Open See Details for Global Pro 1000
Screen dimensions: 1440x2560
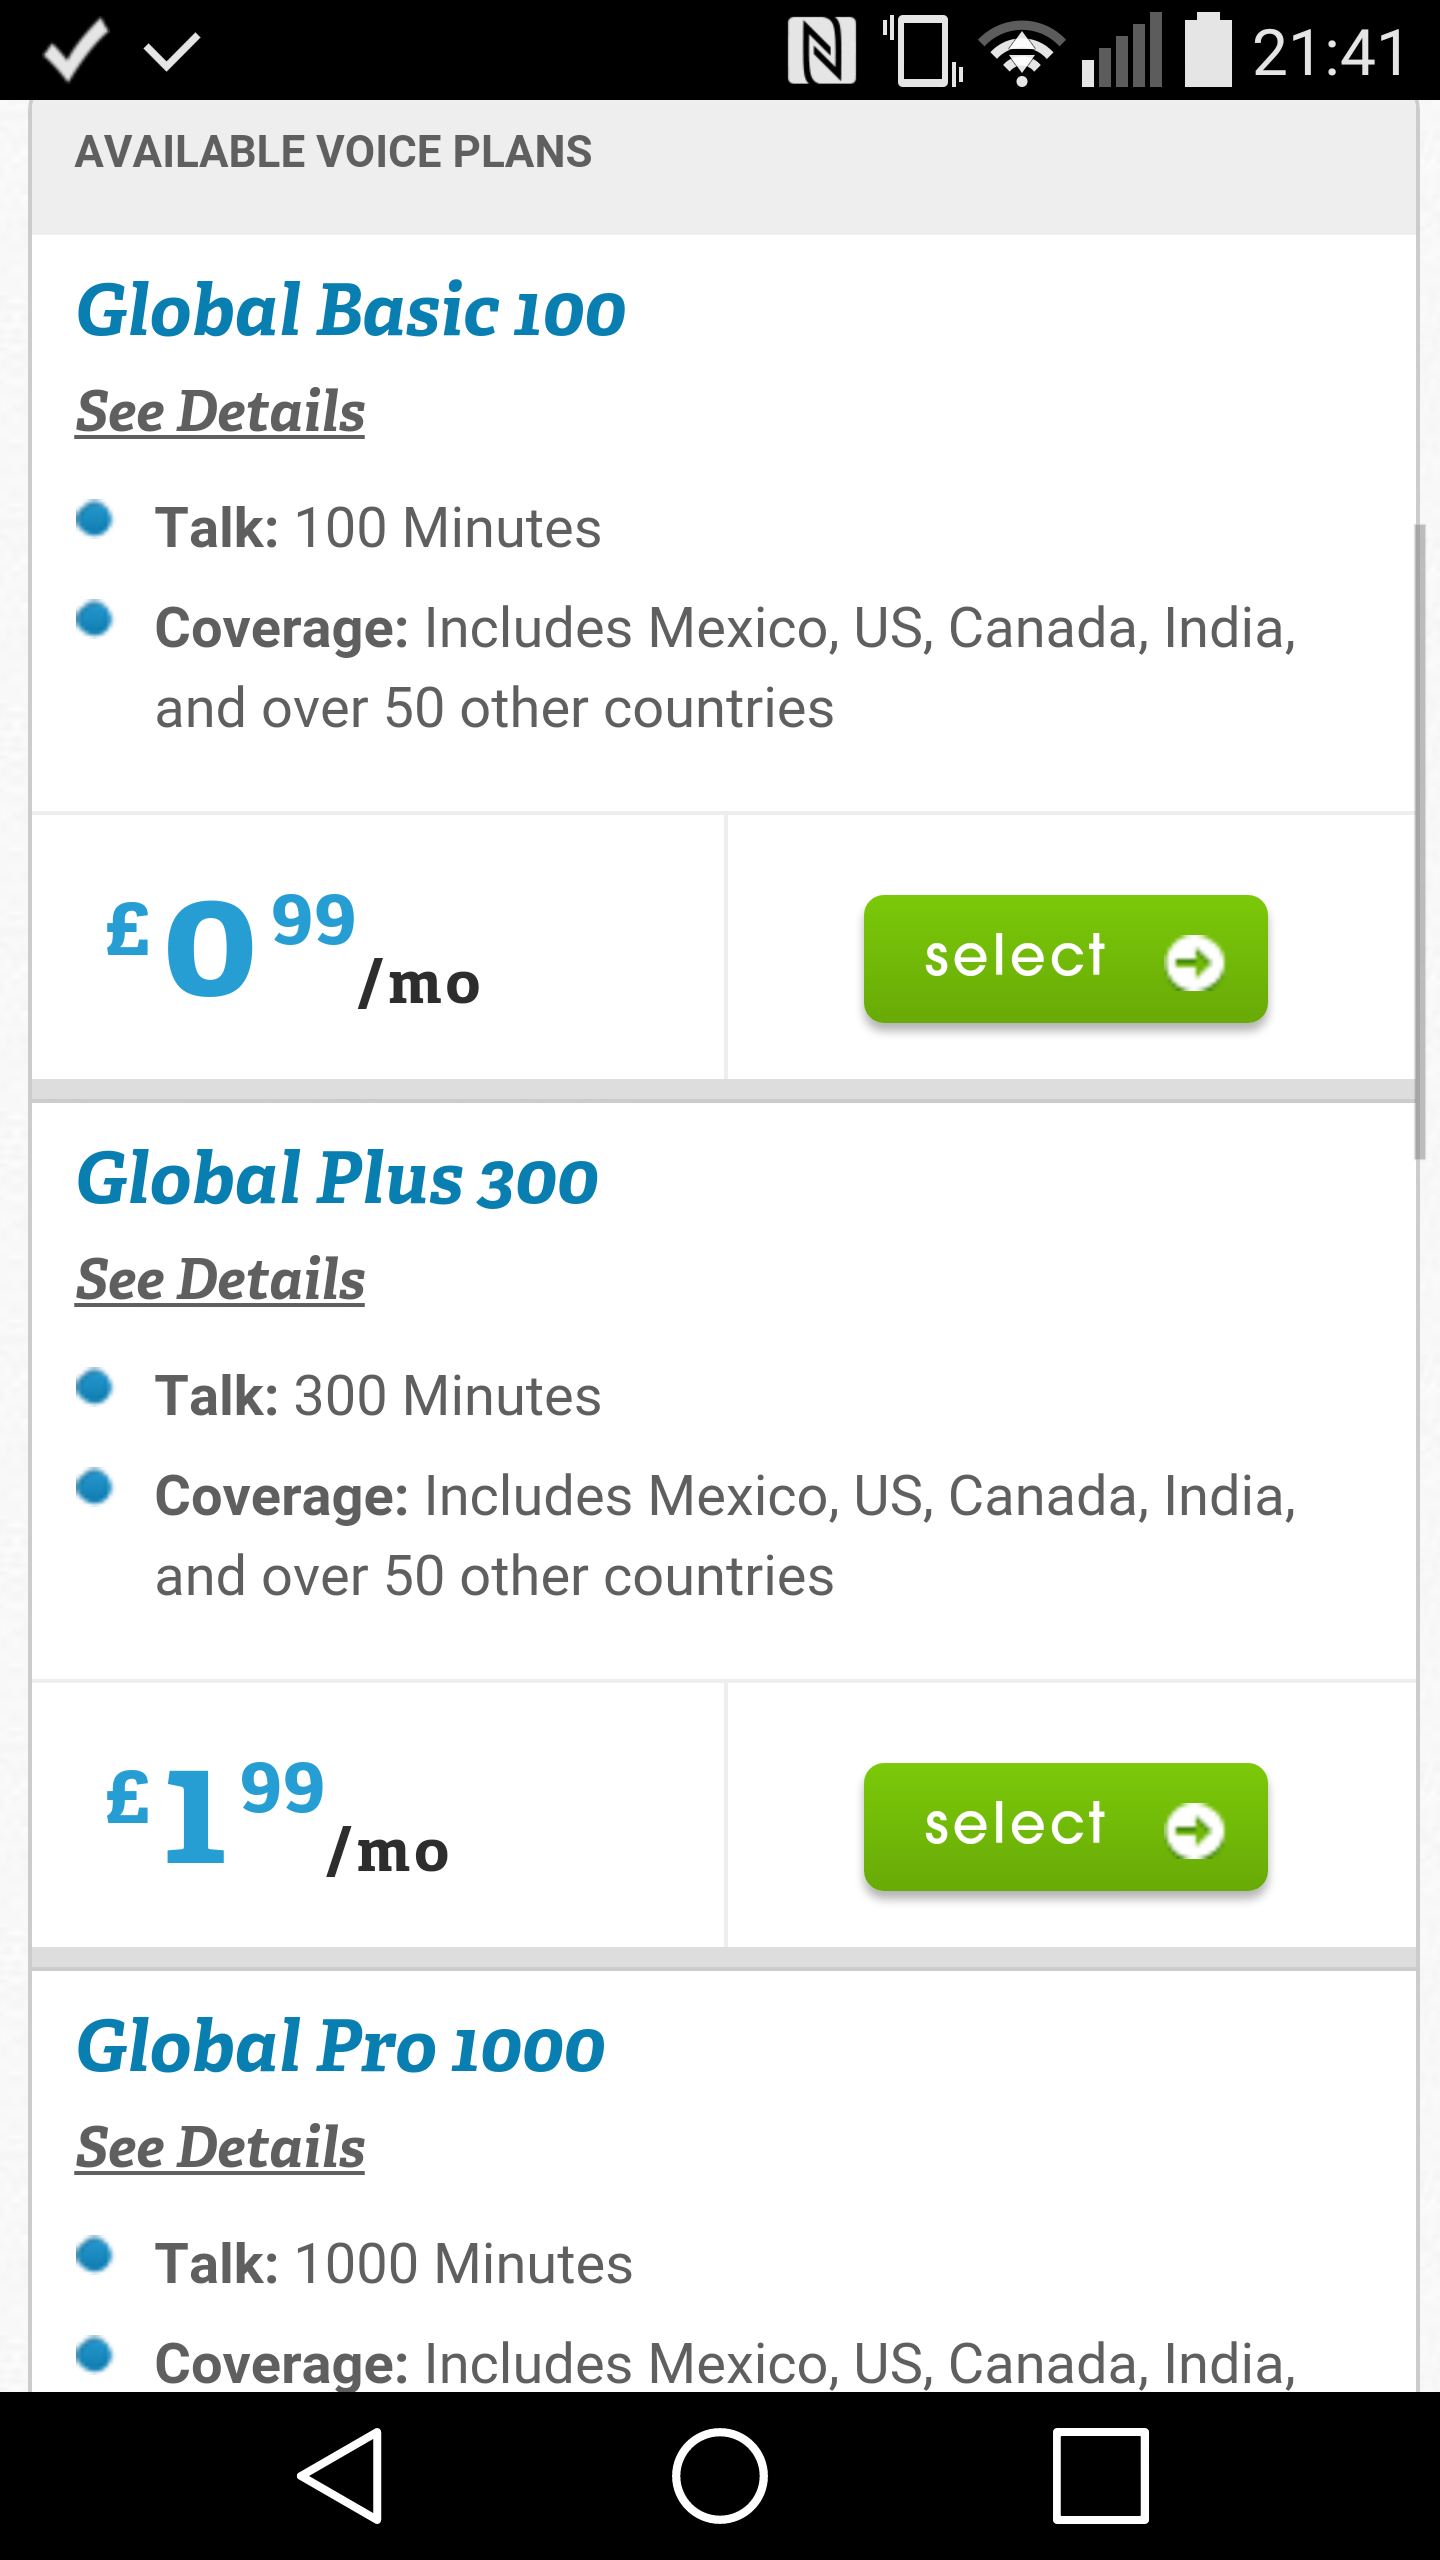coord(220,2148)
